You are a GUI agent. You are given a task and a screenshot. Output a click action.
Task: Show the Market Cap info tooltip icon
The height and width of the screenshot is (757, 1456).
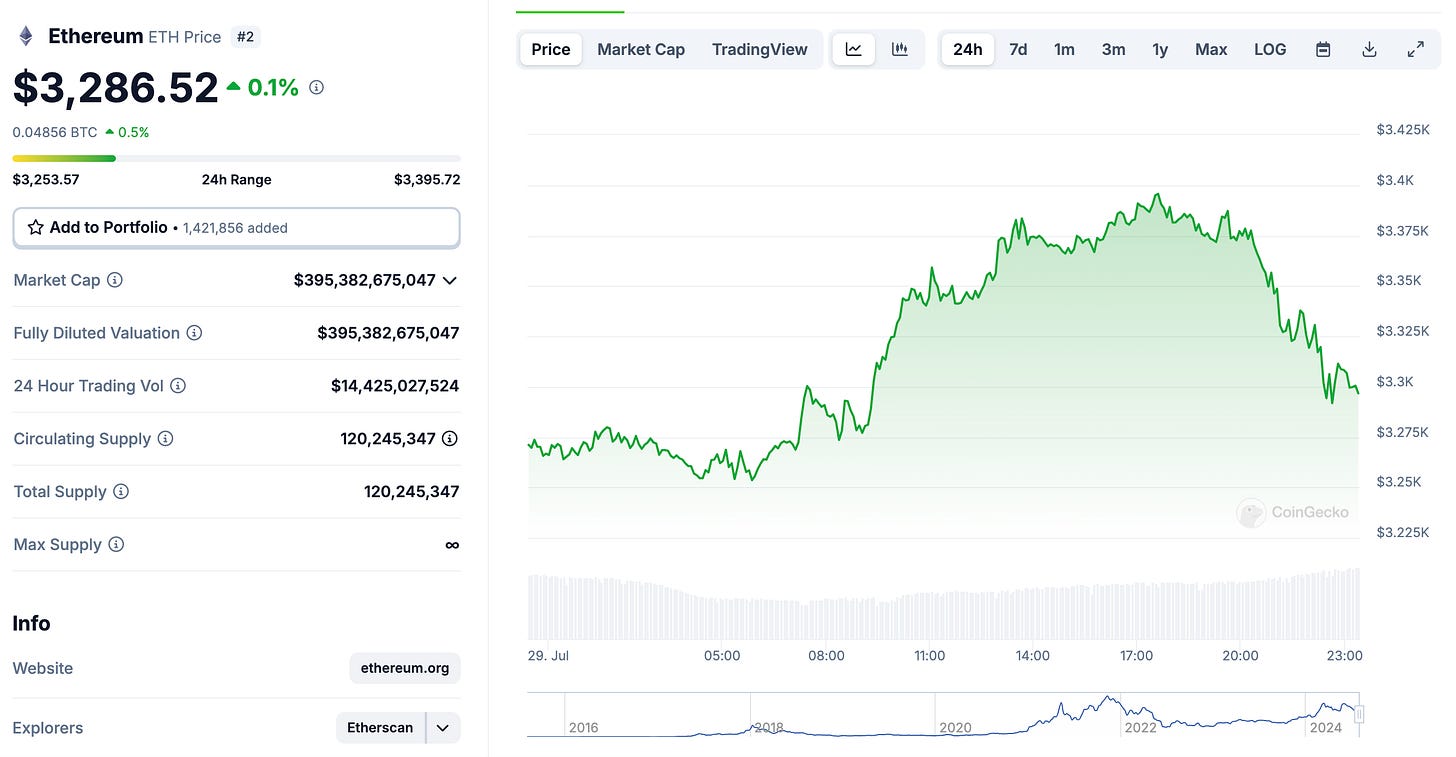(x=115, y=280)
